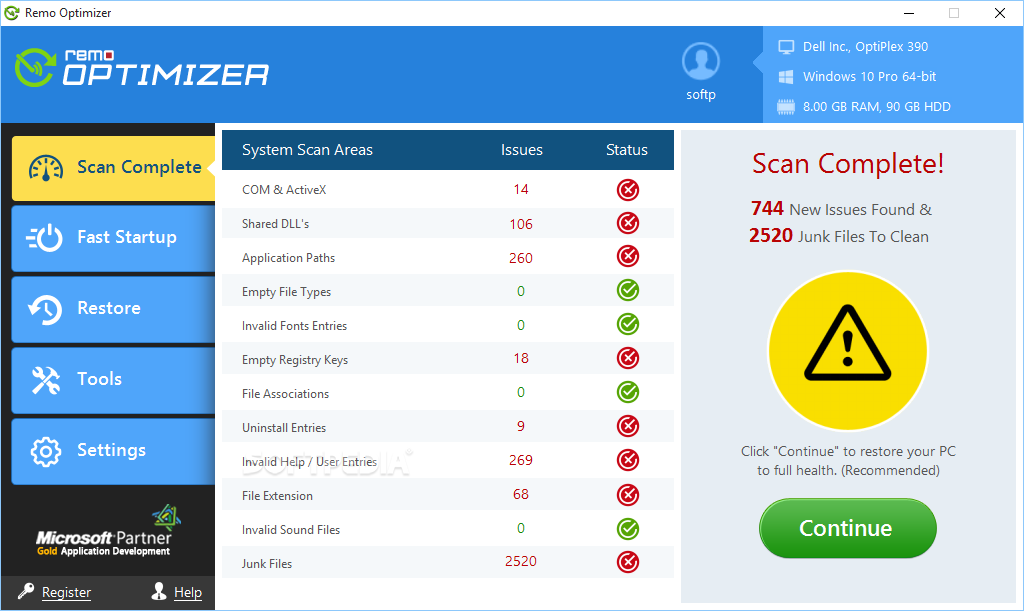
Task: Click the red status icon for Uninstall Entries
Action: 628,426
